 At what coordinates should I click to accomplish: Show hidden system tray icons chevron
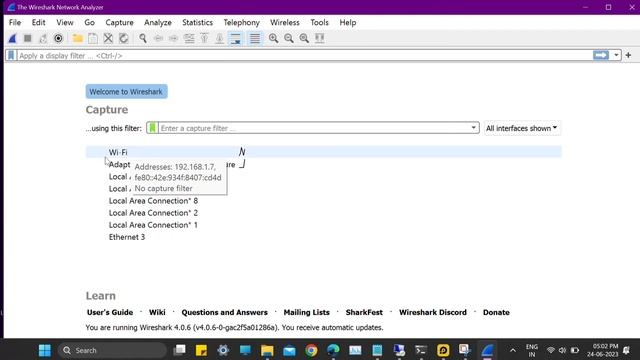(x=513, y=350)
